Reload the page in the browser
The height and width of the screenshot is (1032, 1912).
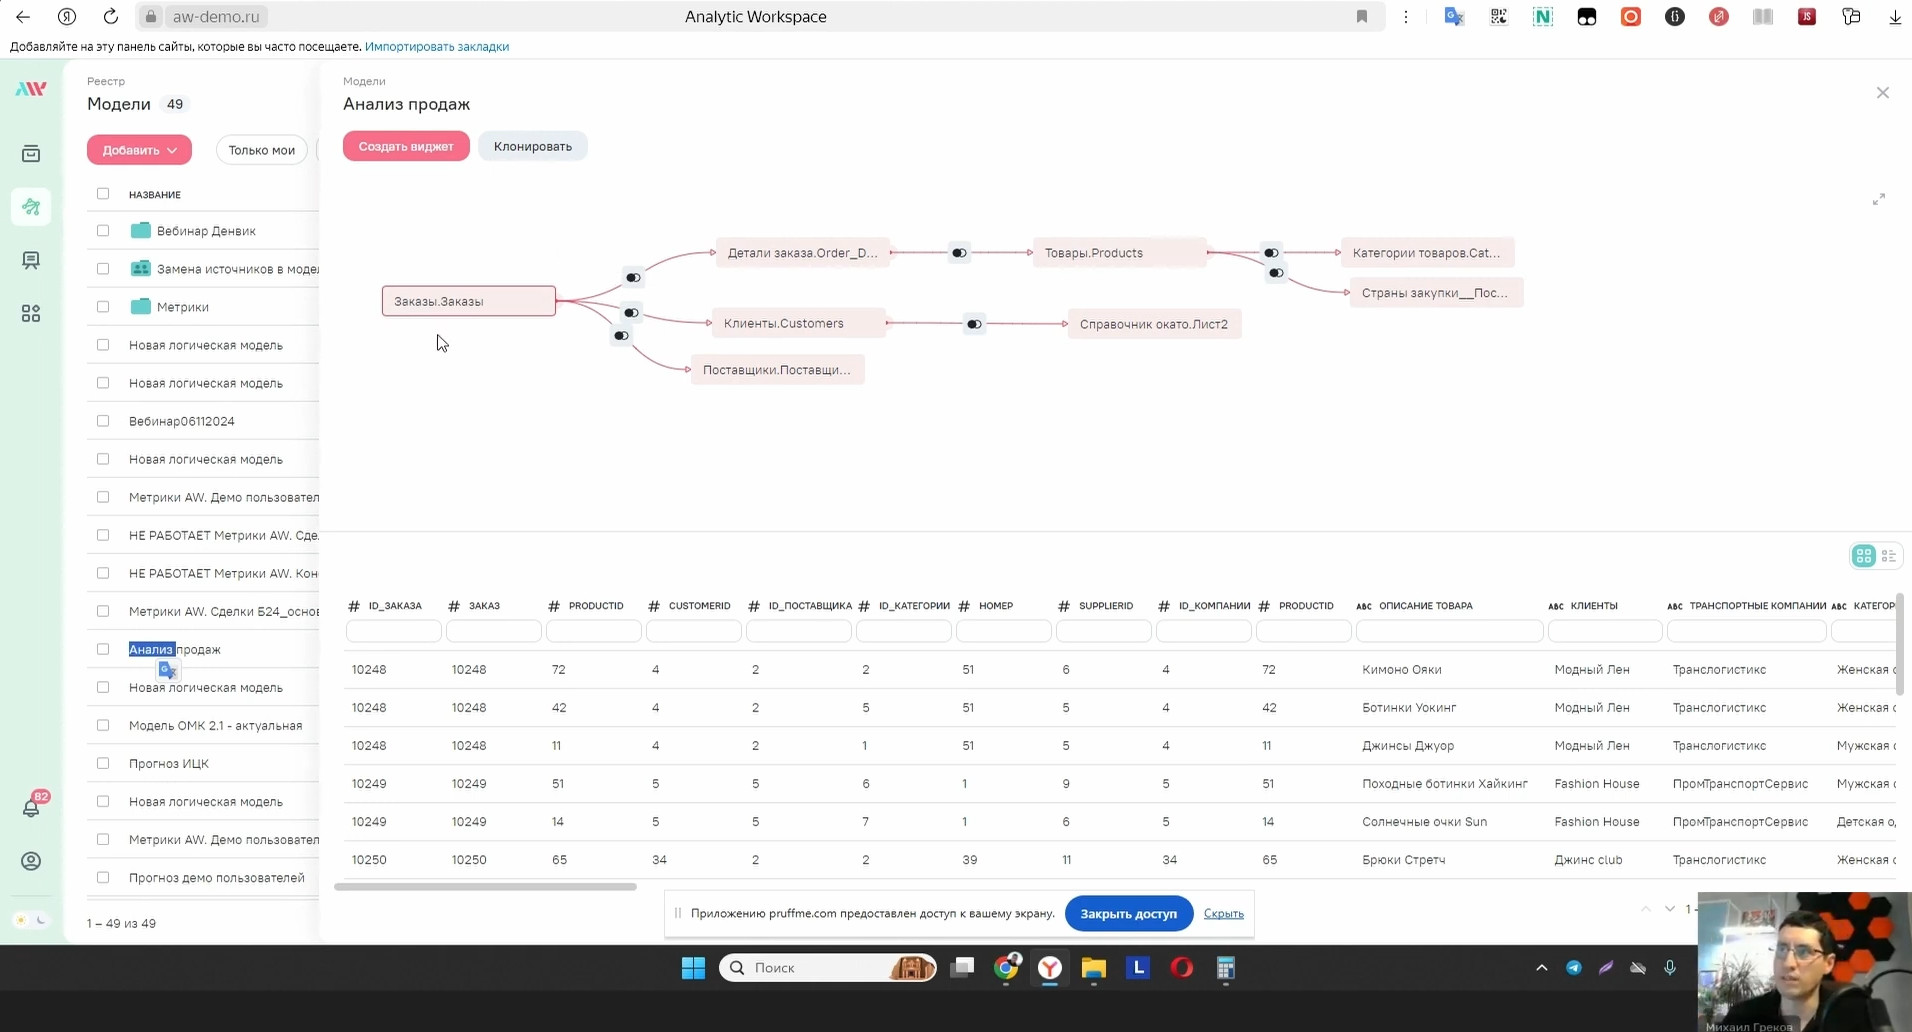111,16
